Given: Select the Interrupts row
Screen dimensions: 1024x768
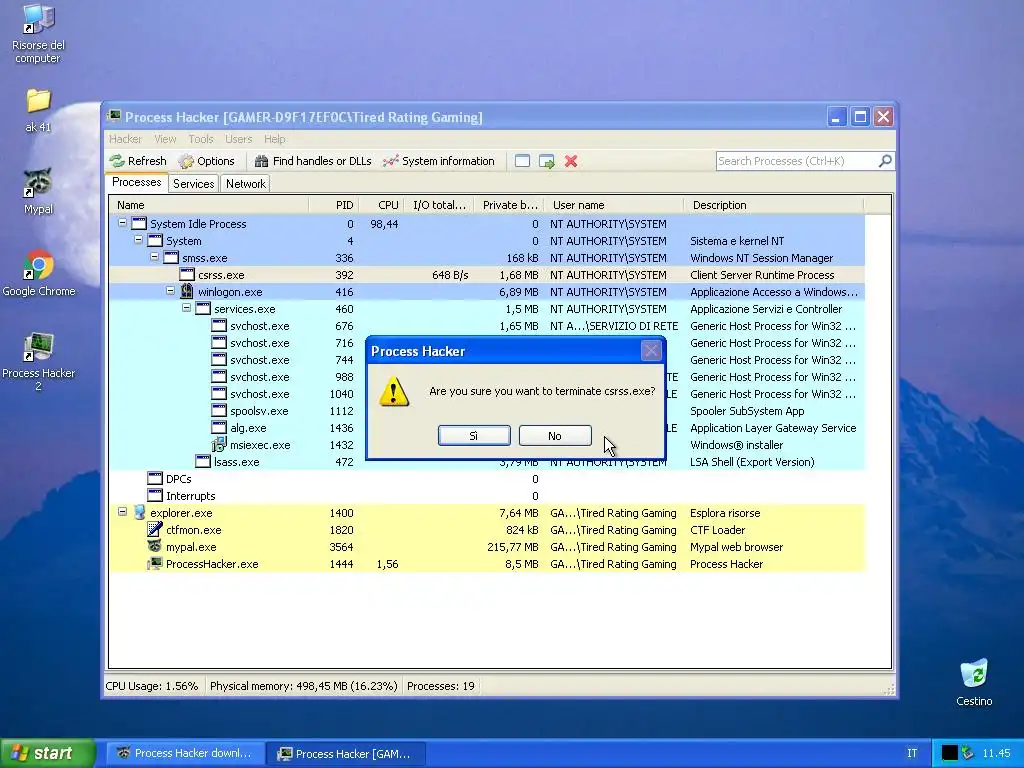Looking at the screenshot, I should click(x=487, y=496).
